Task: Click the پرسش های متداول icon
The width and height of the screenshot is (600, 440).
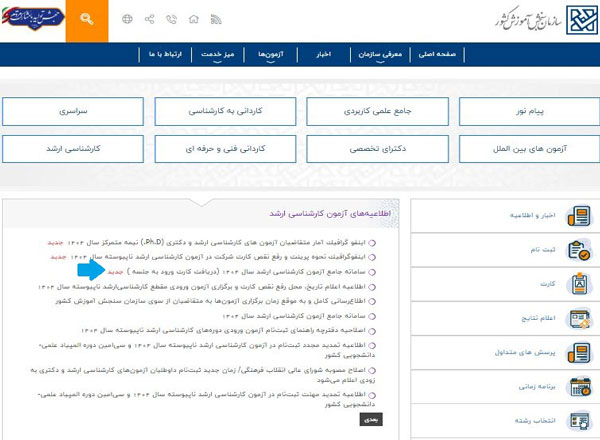Action: (x=579, y=352)
